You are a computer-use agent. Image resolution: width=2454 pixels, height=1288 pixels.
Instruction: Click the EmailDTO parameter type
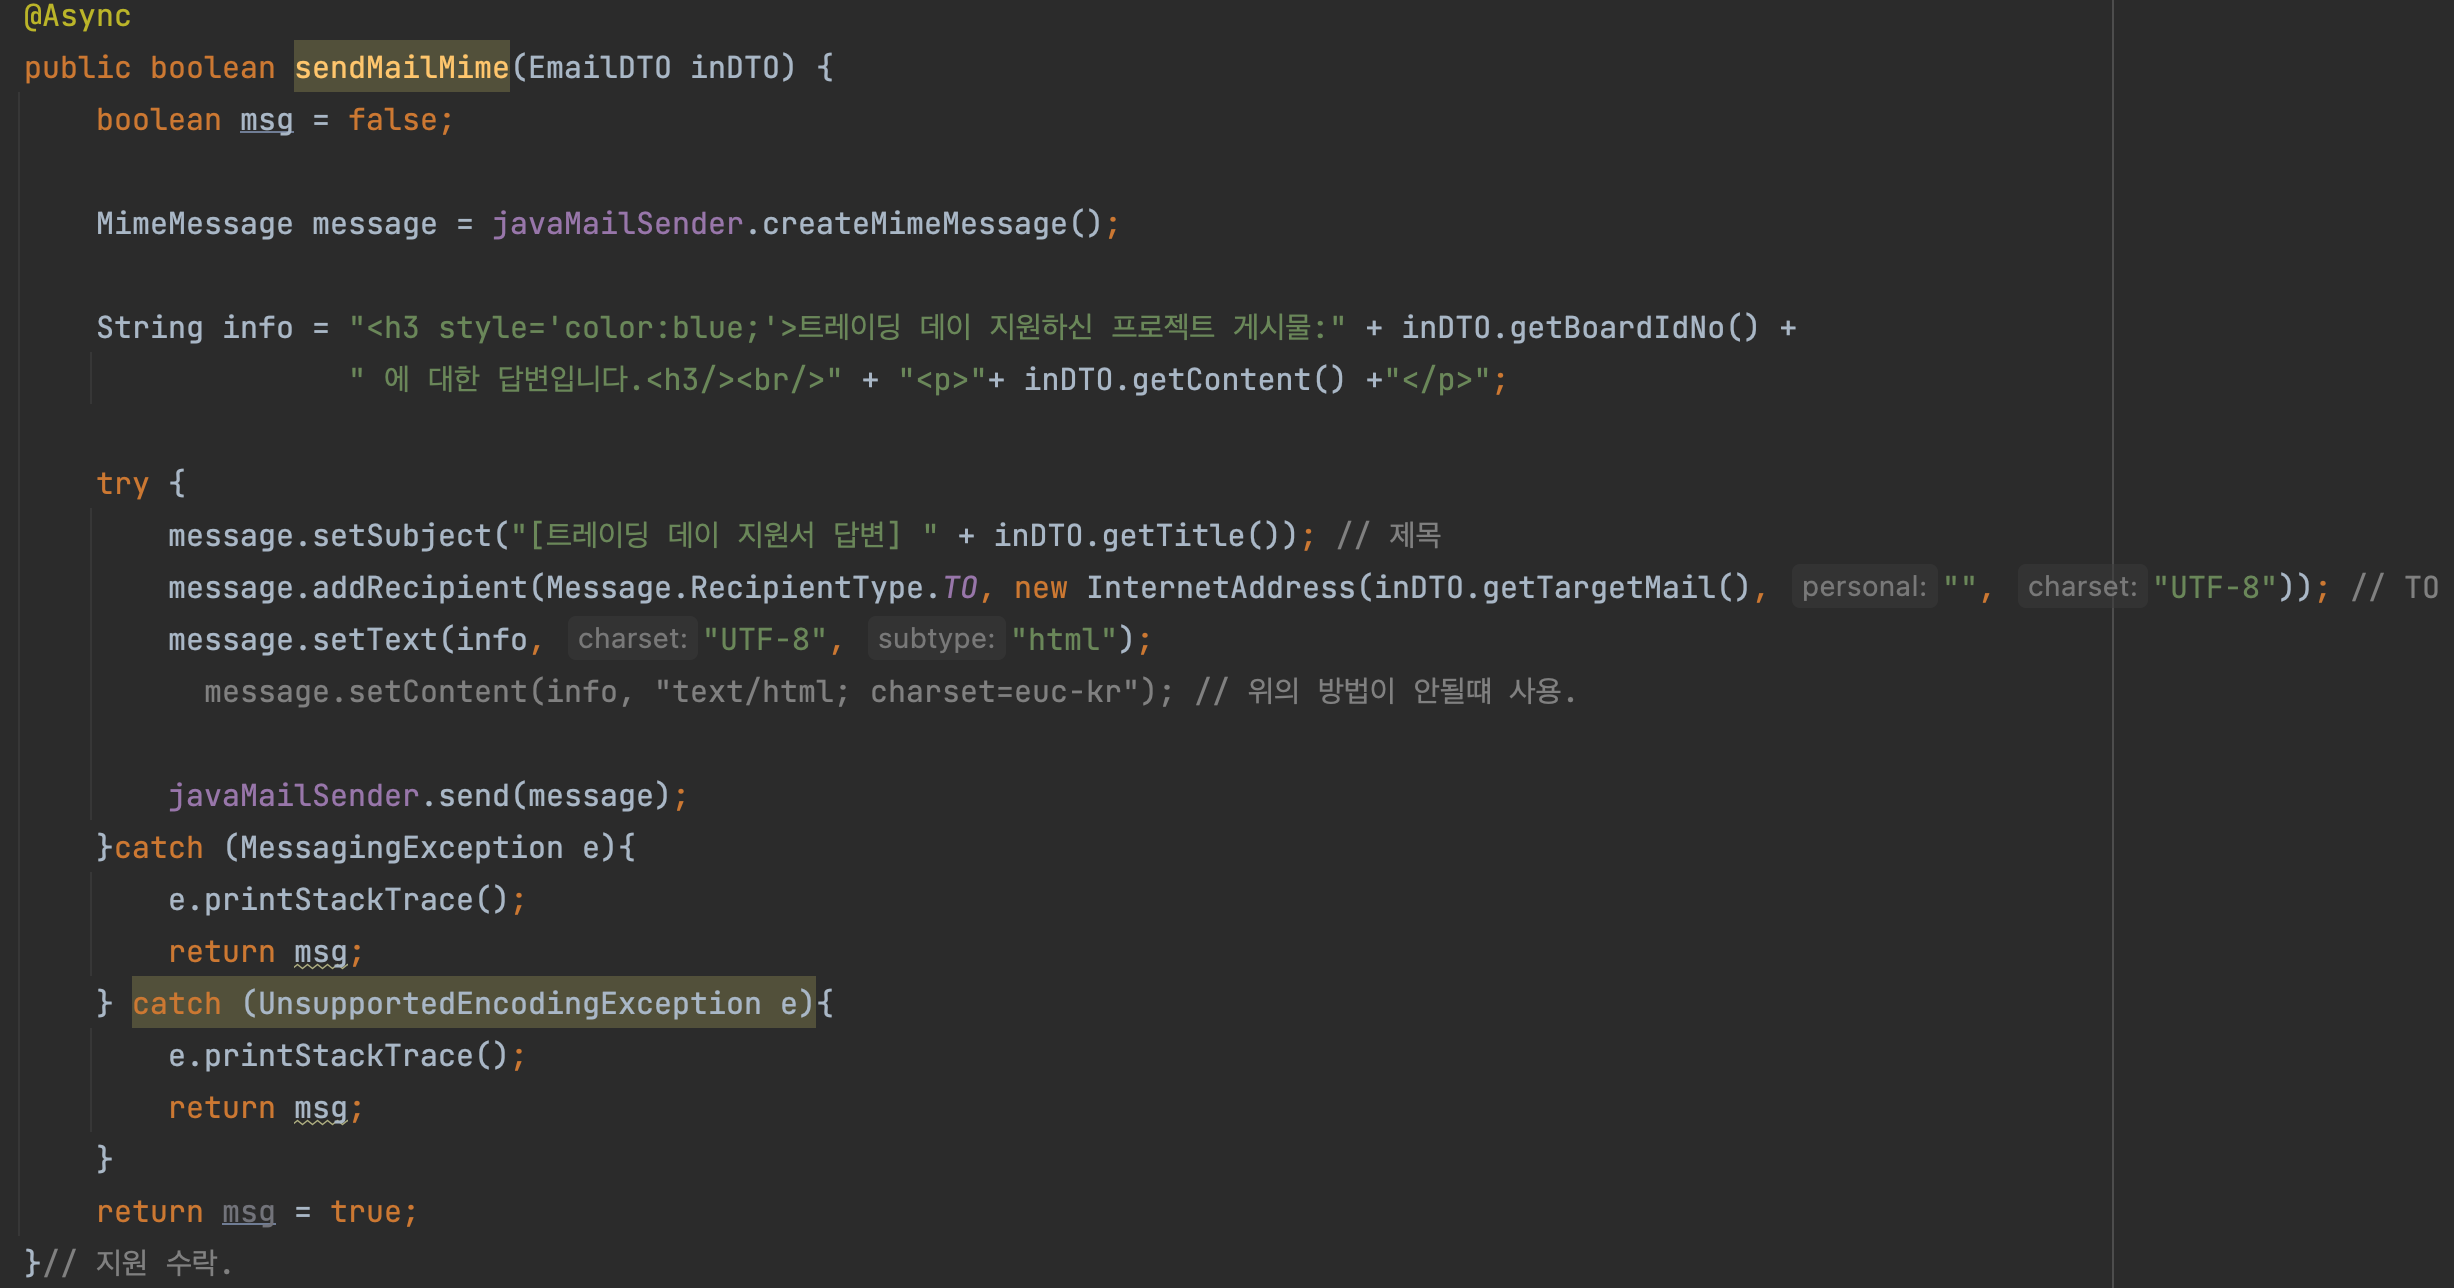point(599,67)
